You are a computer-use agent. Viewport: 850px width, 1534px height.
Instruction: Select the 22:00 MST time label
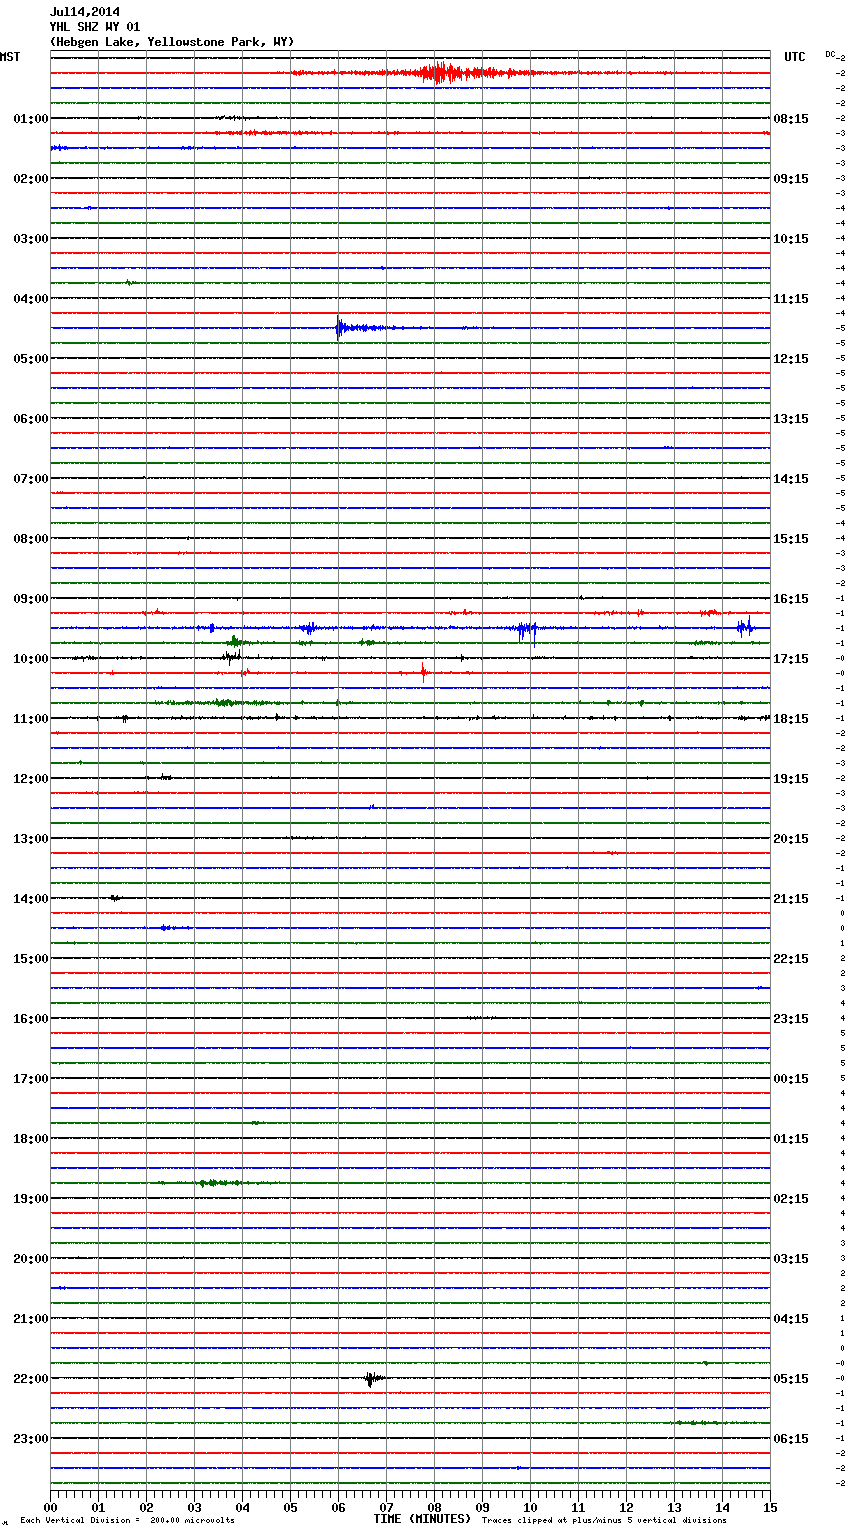(31, 1379)
